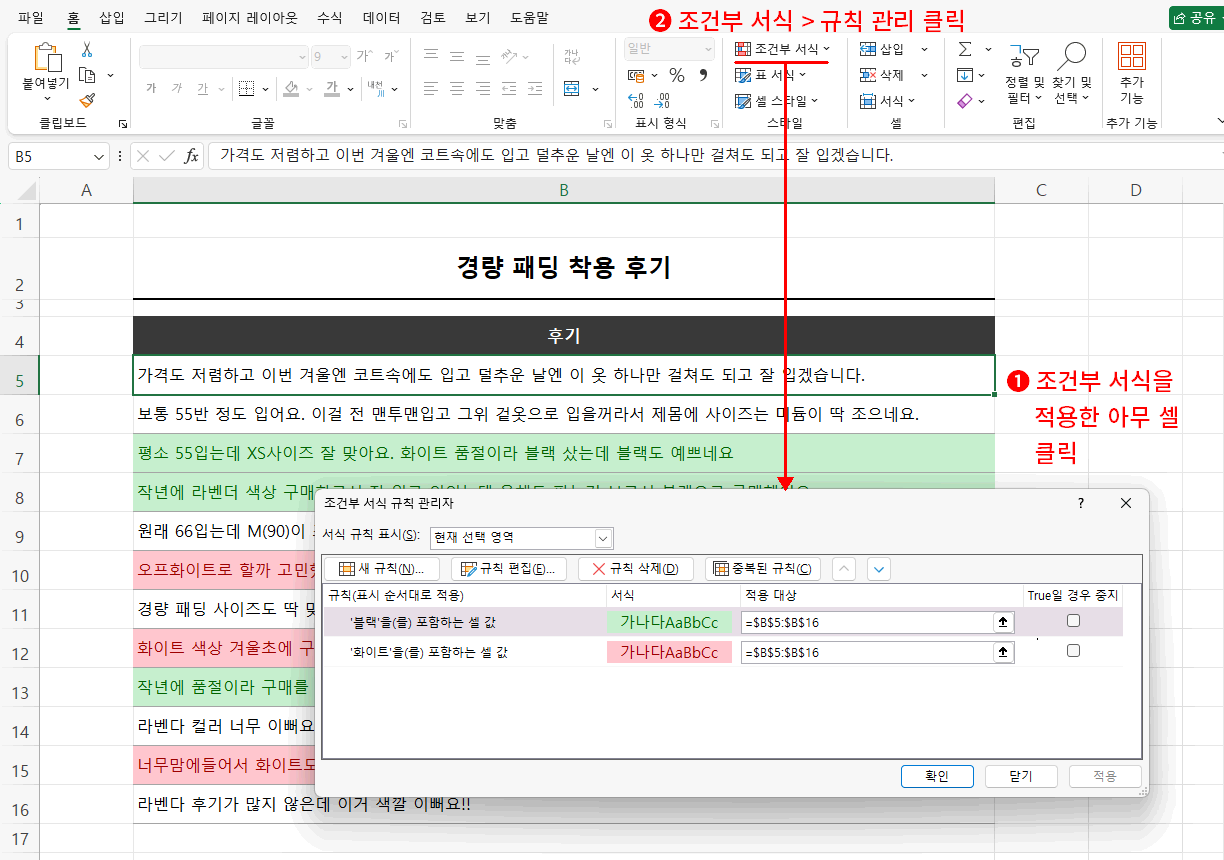1224x860 pixels.
Task: Click the Duplicate Rule (중복된 규칙) button
Action: tap(764, 569)
